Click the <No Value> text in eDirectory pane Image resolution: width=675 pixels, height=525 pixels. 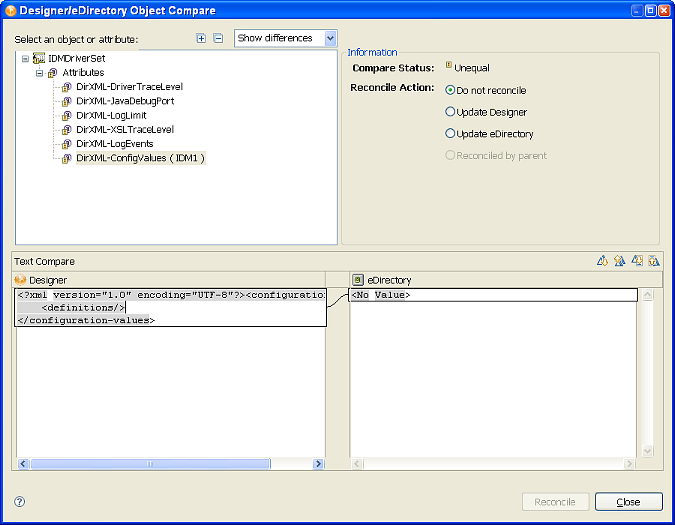[x=381, y=295]
